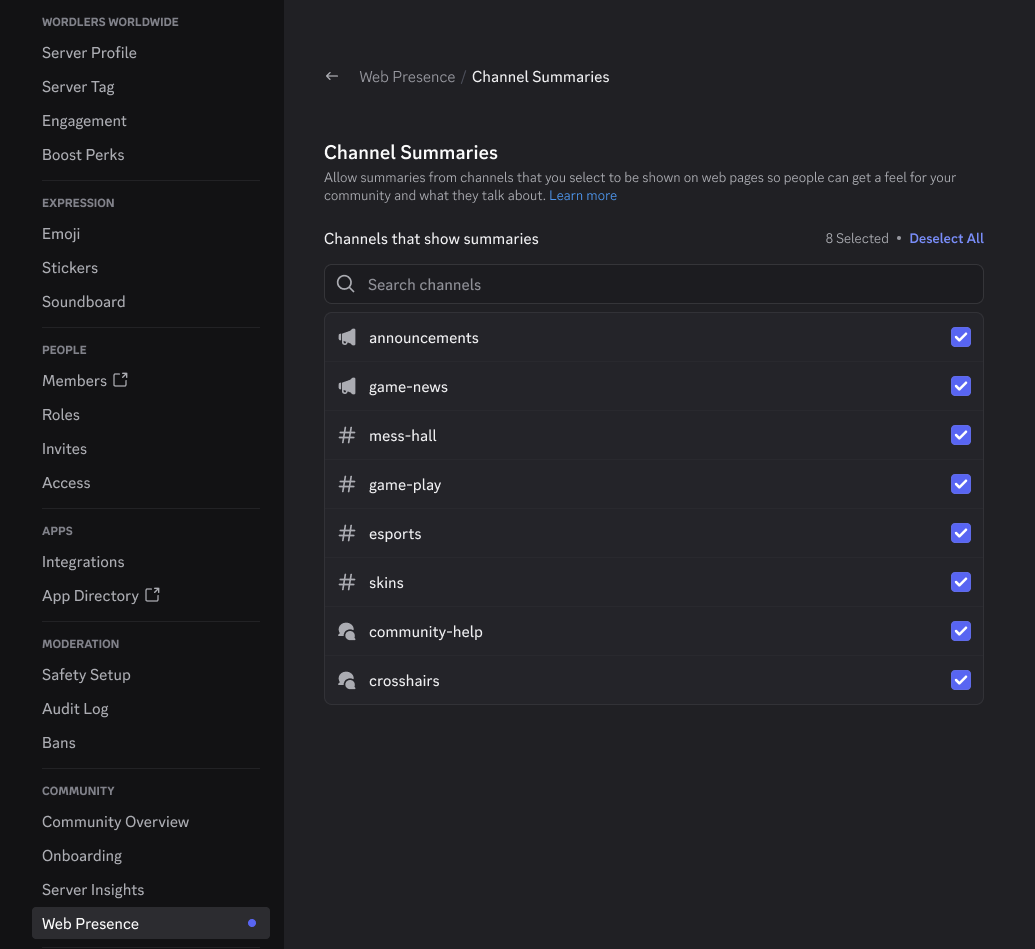Viewport: 1035px width, 949px height.
Task: Click the forum icon for community-help
Action: [347, 631]
